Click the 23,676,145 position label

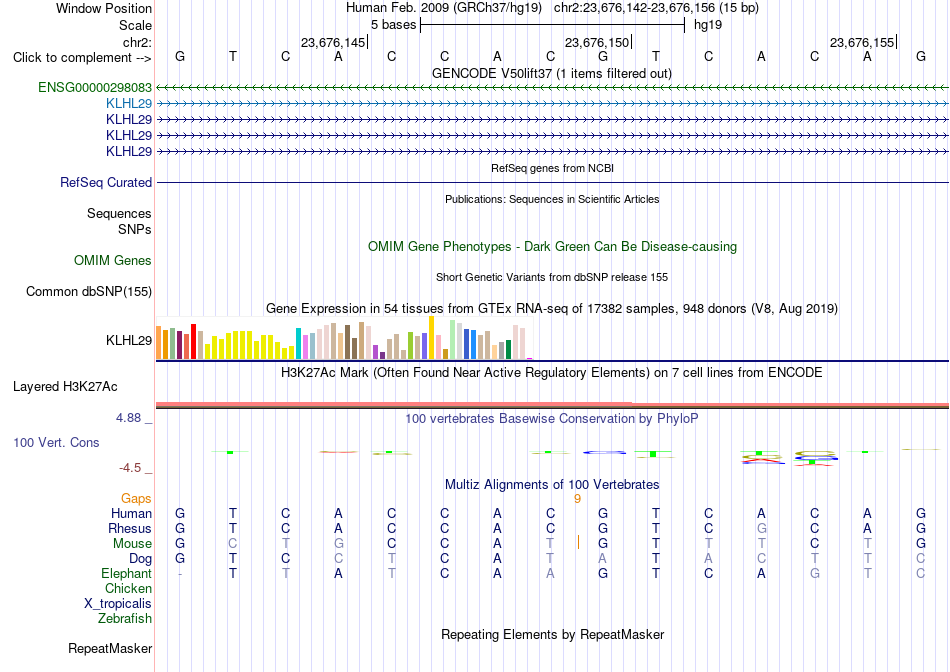pos(333,42)
